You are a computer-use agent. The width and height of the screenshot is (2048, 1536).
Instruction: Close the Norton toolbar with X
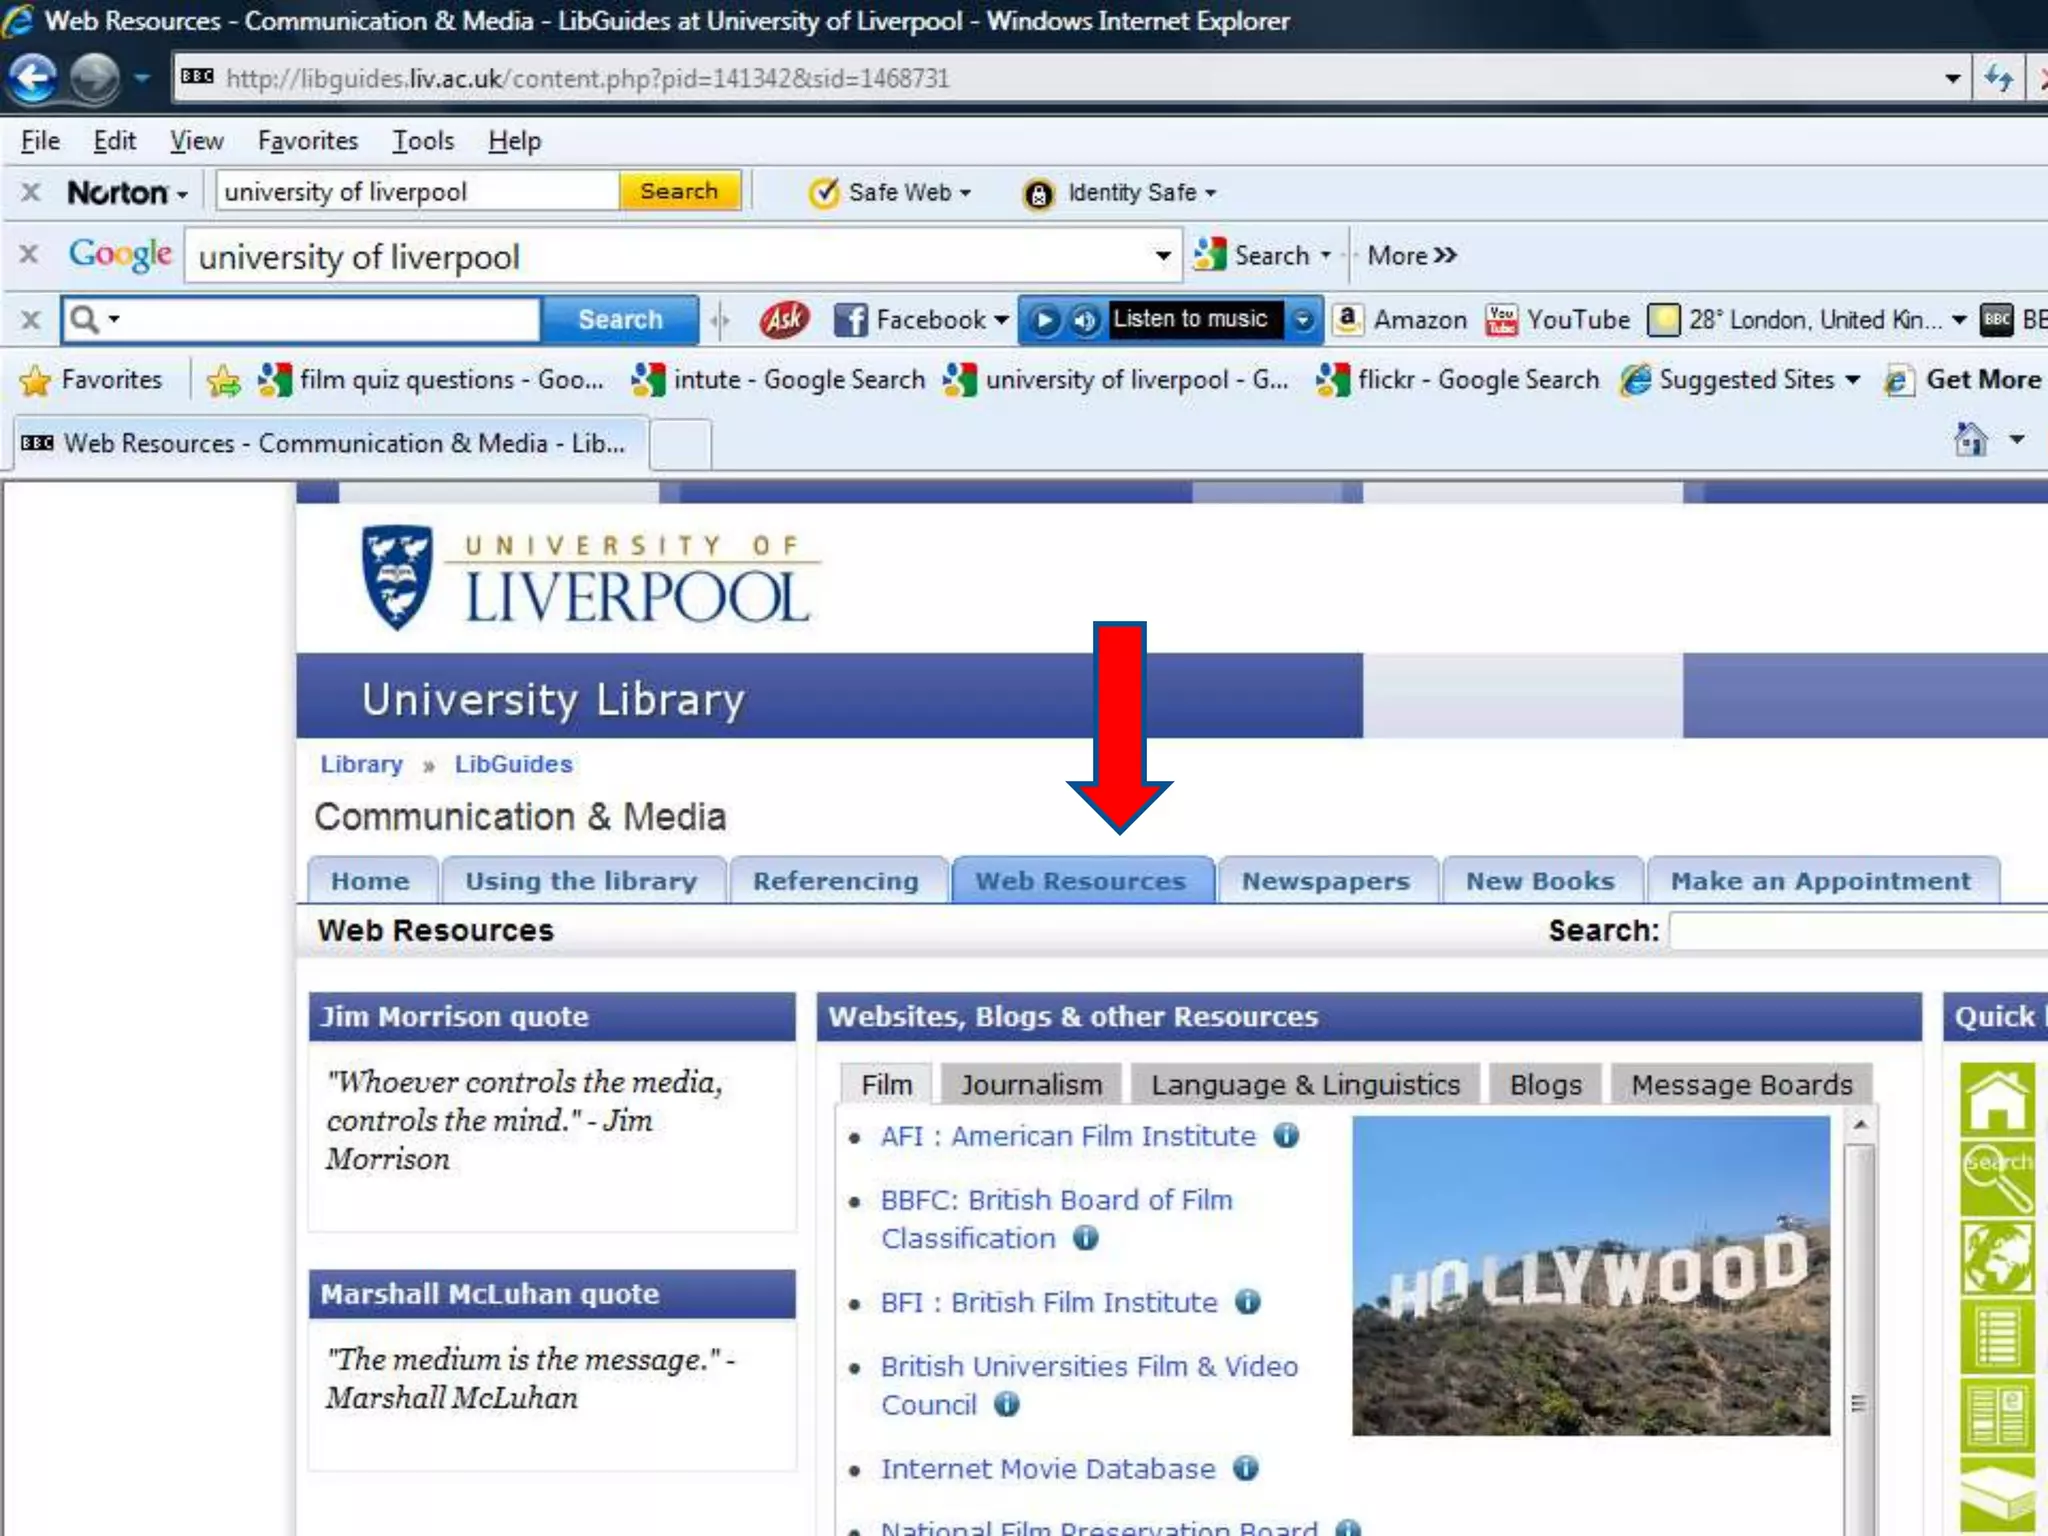click(31, 192)
